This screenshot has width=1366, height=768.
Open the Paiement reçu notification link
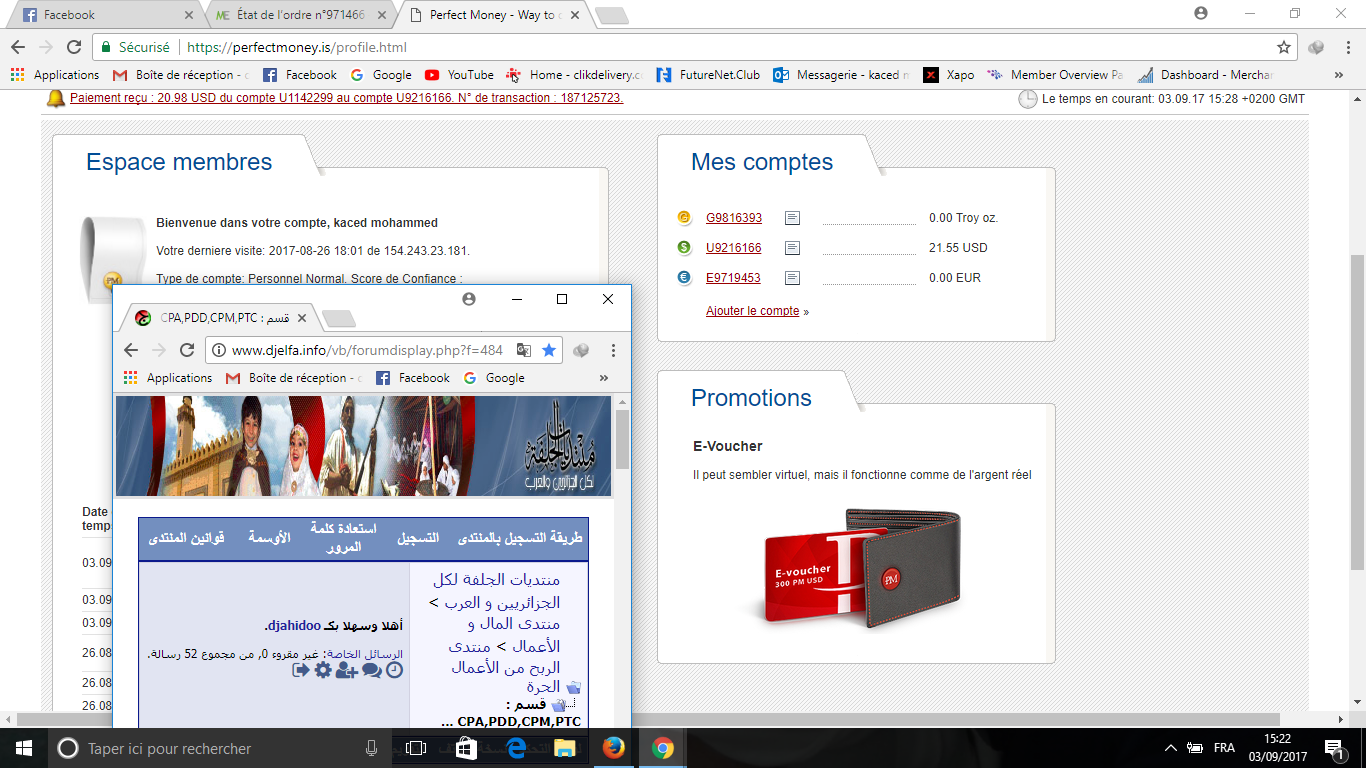pyautogui.click(x=347, y=98)
